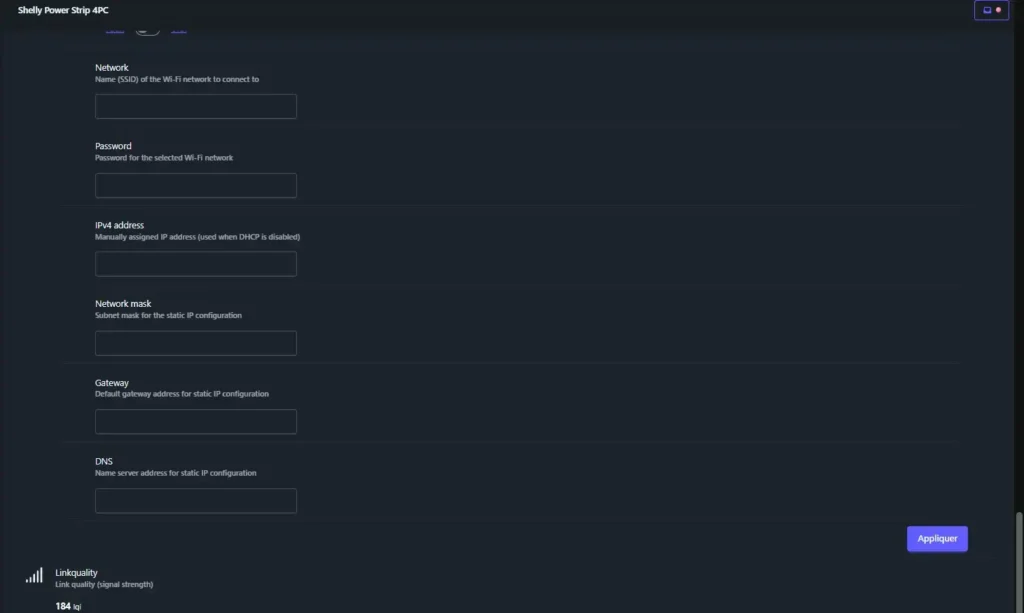Click the laptop icon in top-right corner
Viewport: 1024px width, 613px height.
987,10
